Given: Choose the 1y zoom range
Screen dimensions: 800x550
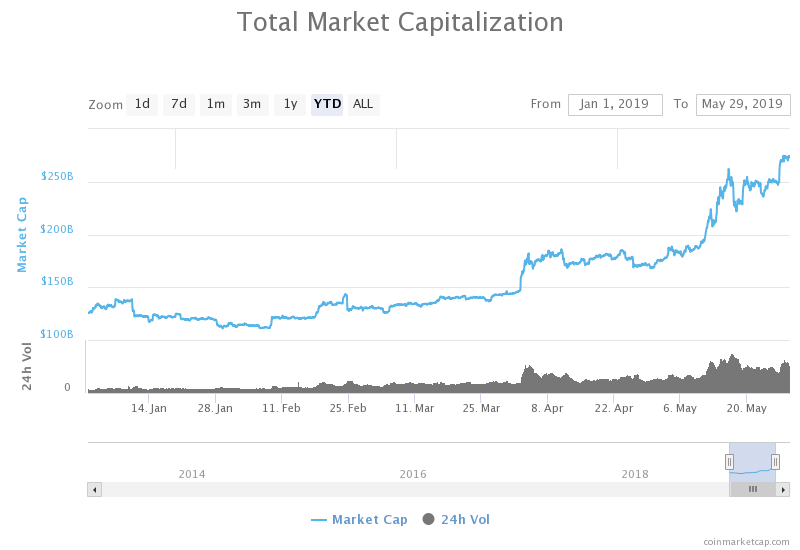Looking at the screenshot, I should tap(289, 104).
